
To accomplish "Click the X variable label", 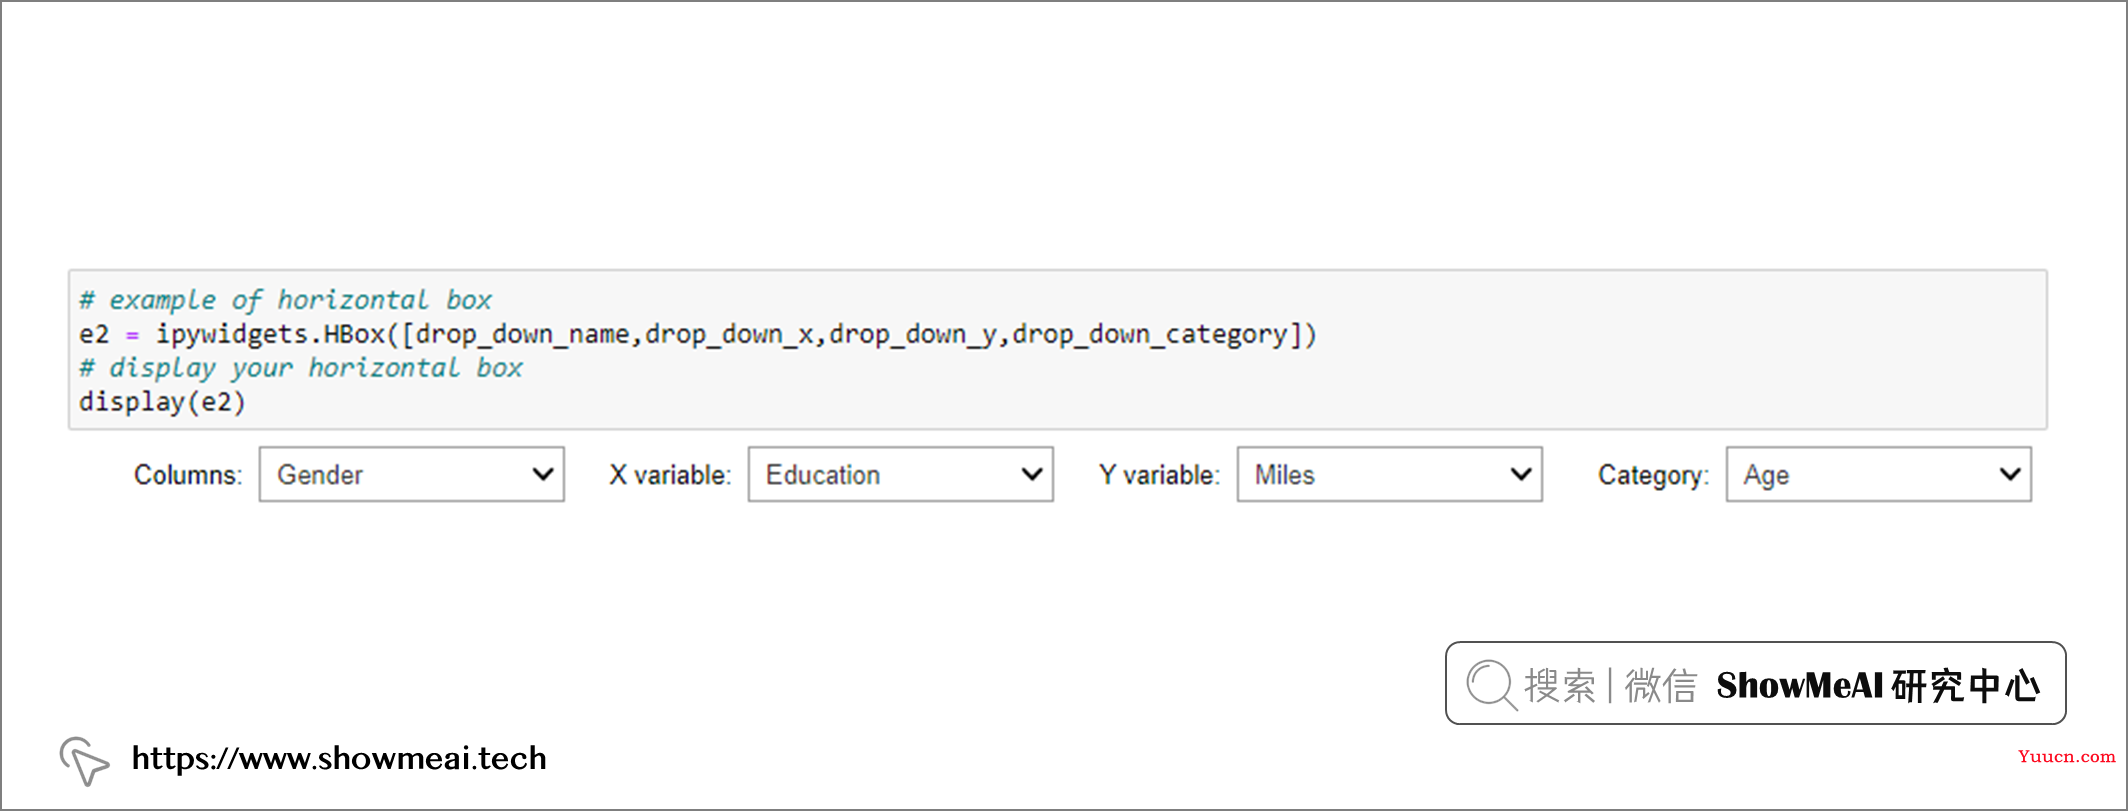I will [670, 475].
